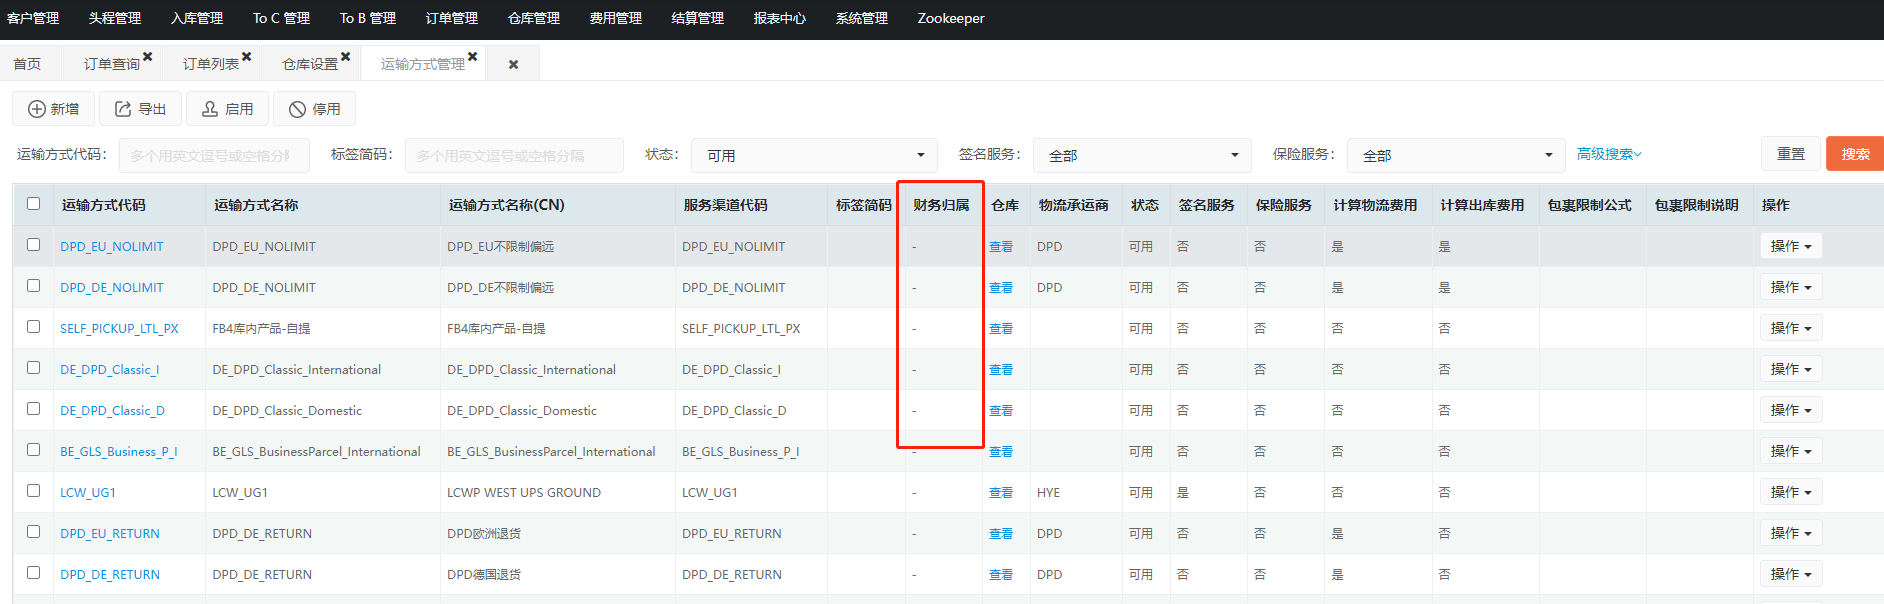This screenshot has width=1884, height=604.
Task: Open the 签名服务 dropdown
Action: [1142, 155]
